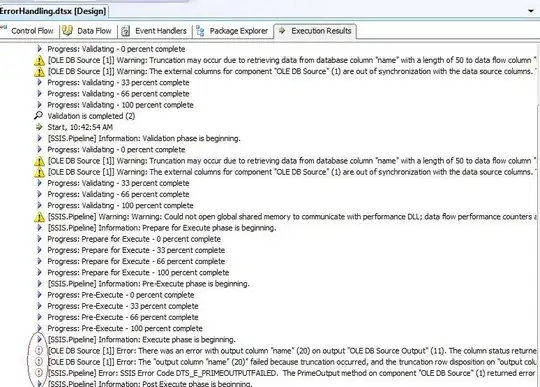Click the Event Handlers tab icon
Screen dimensions: 540x387
pyautogui.click(x=126, y=31)
